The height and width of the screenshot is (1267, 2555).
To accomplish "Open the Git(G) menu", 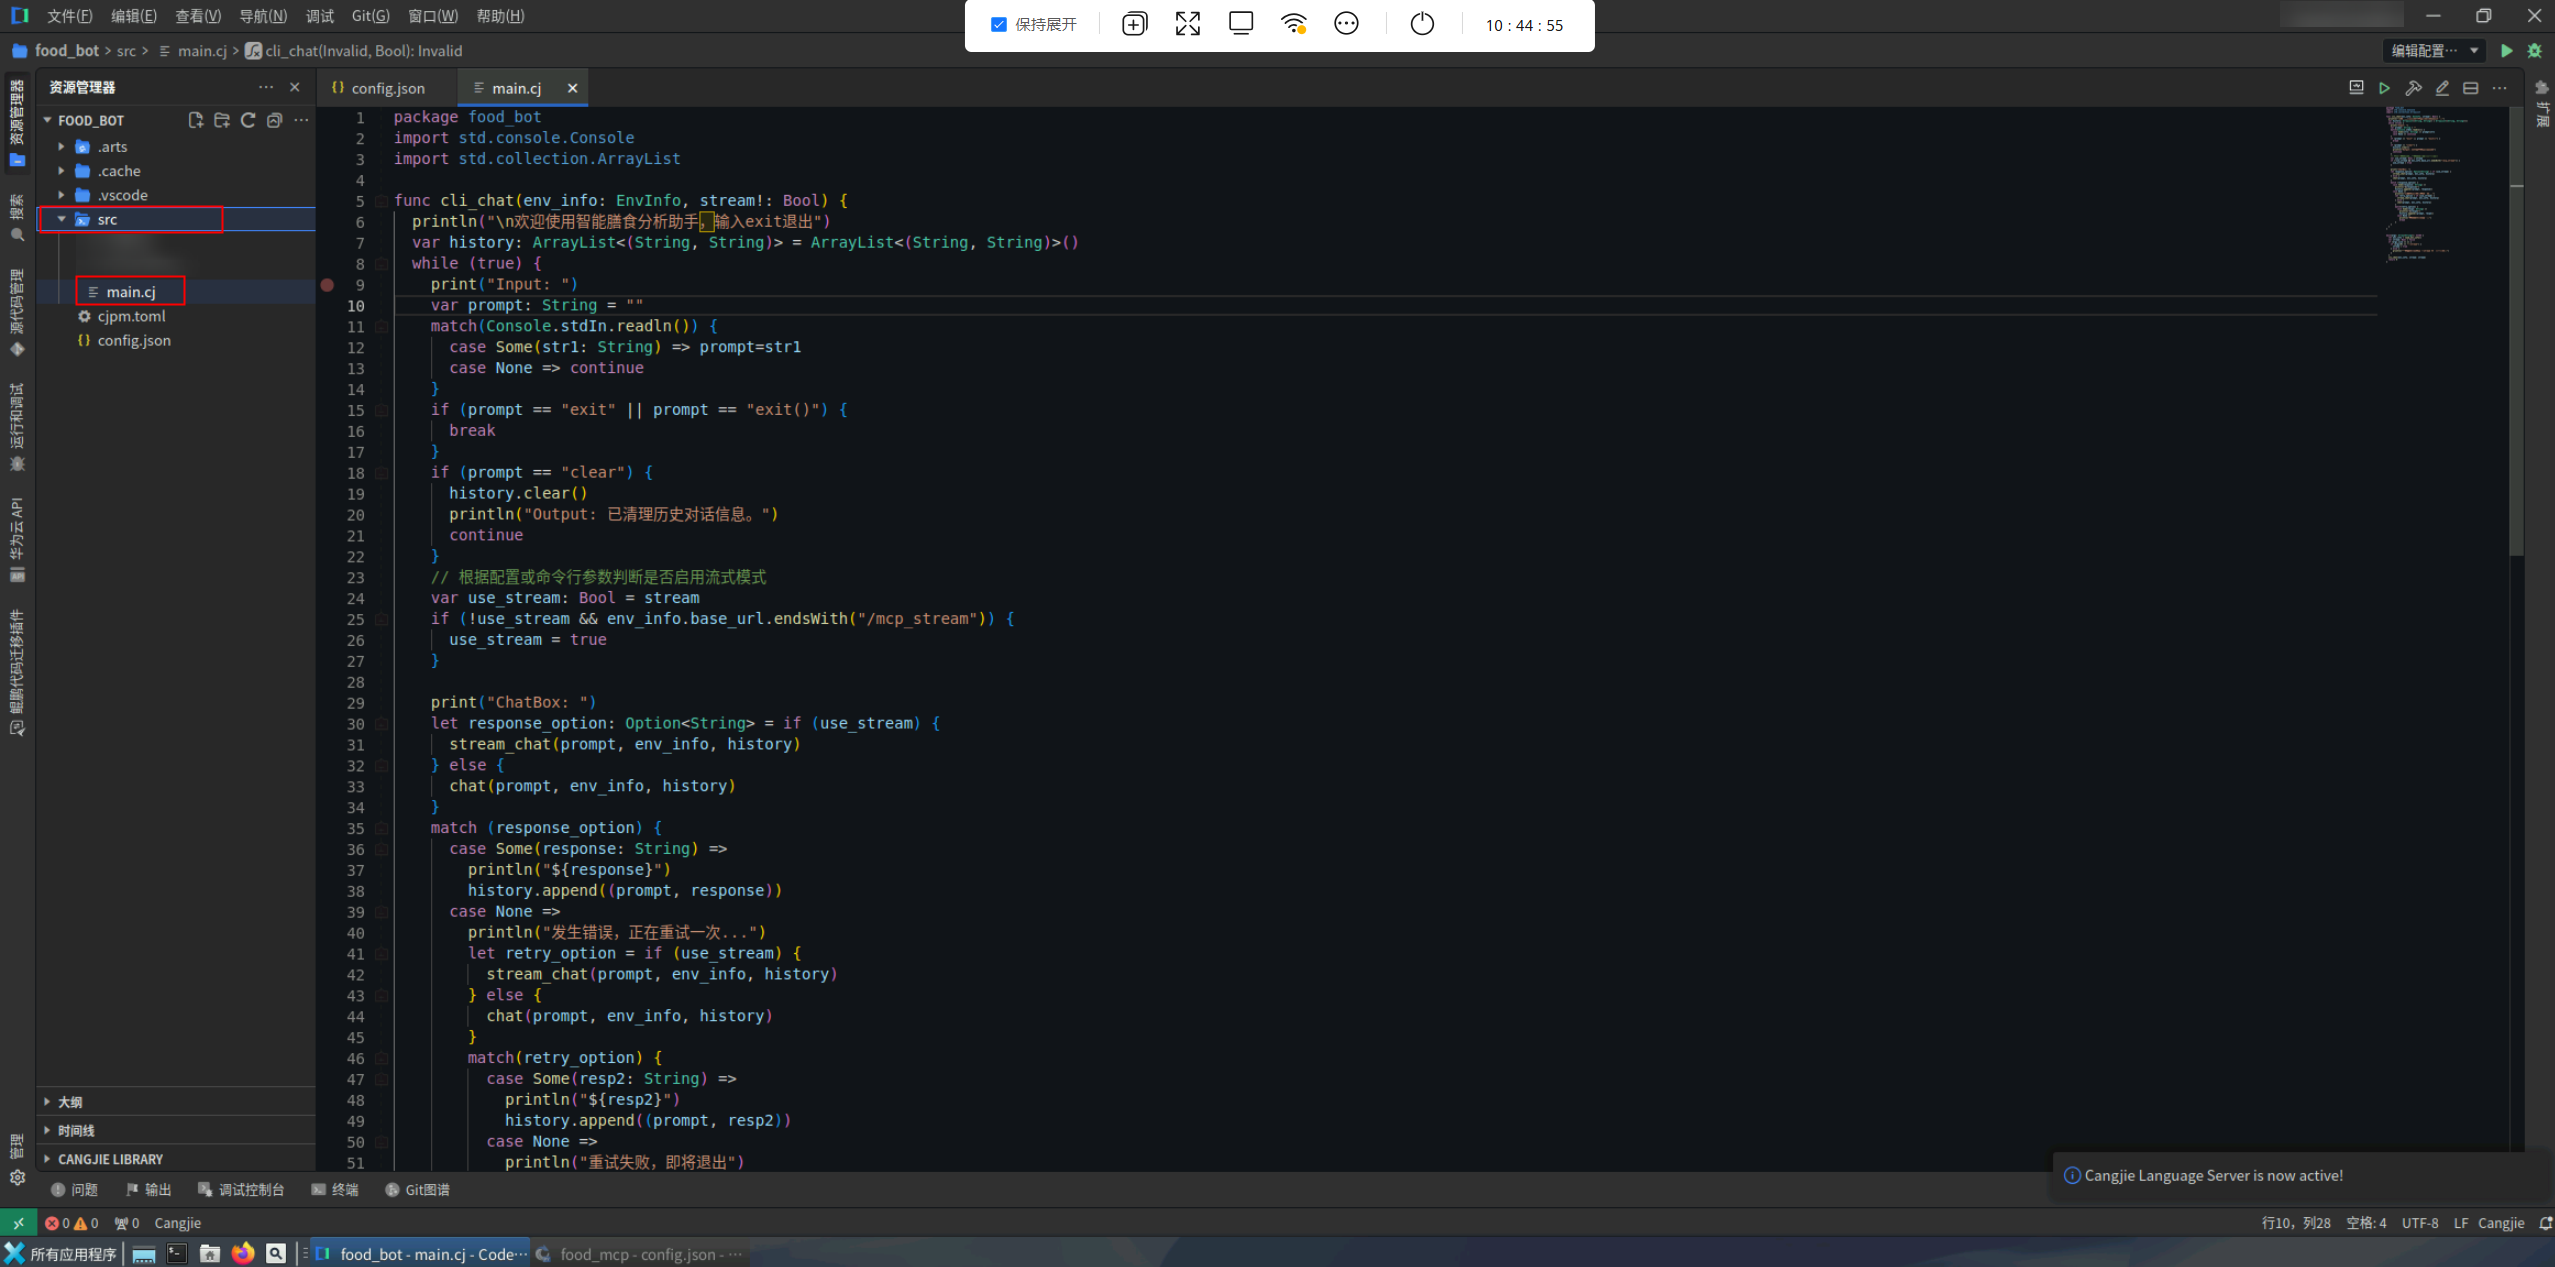I will coord(370,16).
